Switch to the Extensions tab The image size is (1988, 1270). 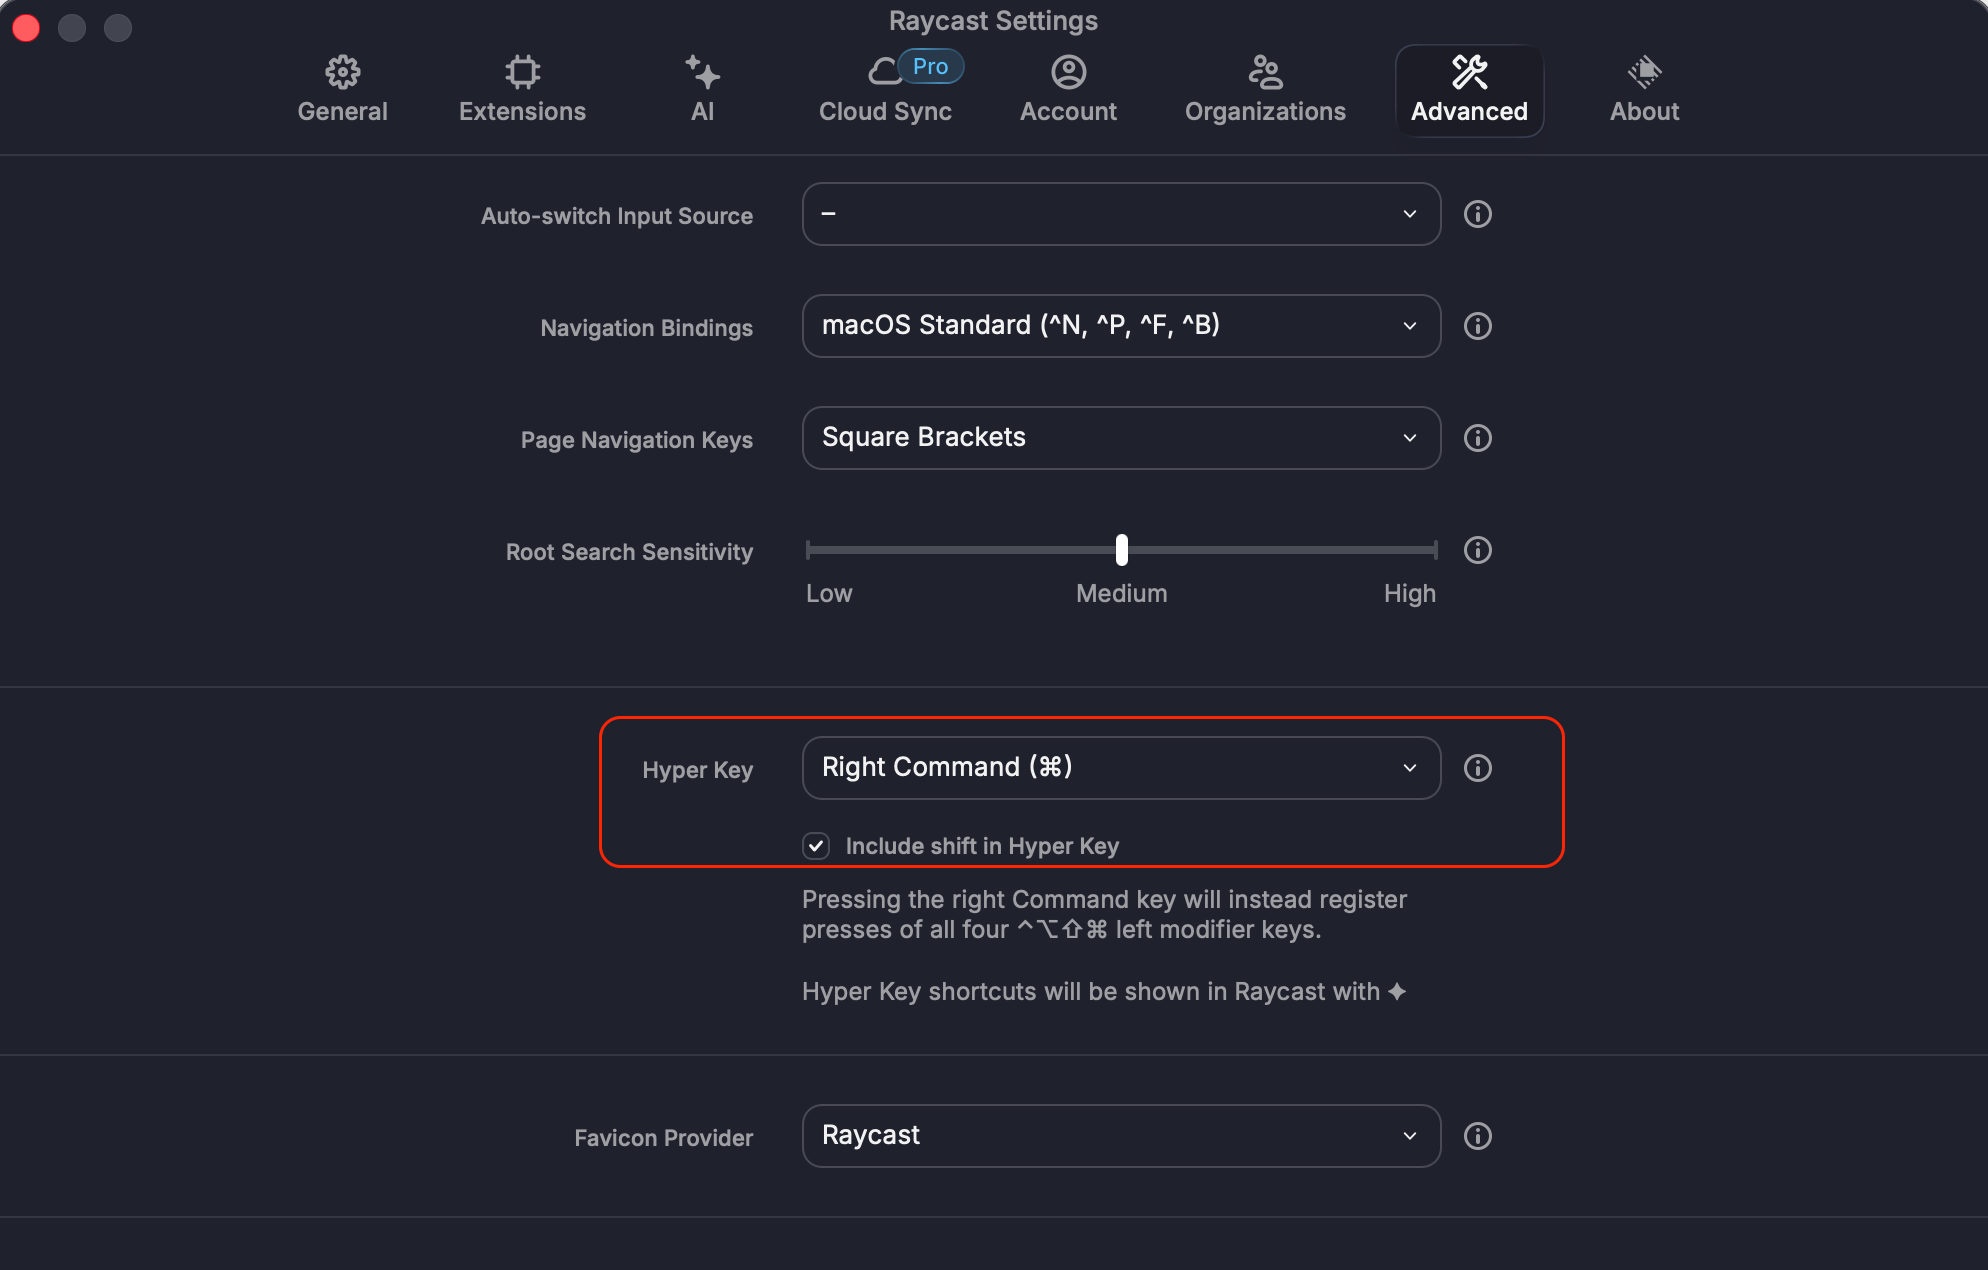click(x=522, y=90)
